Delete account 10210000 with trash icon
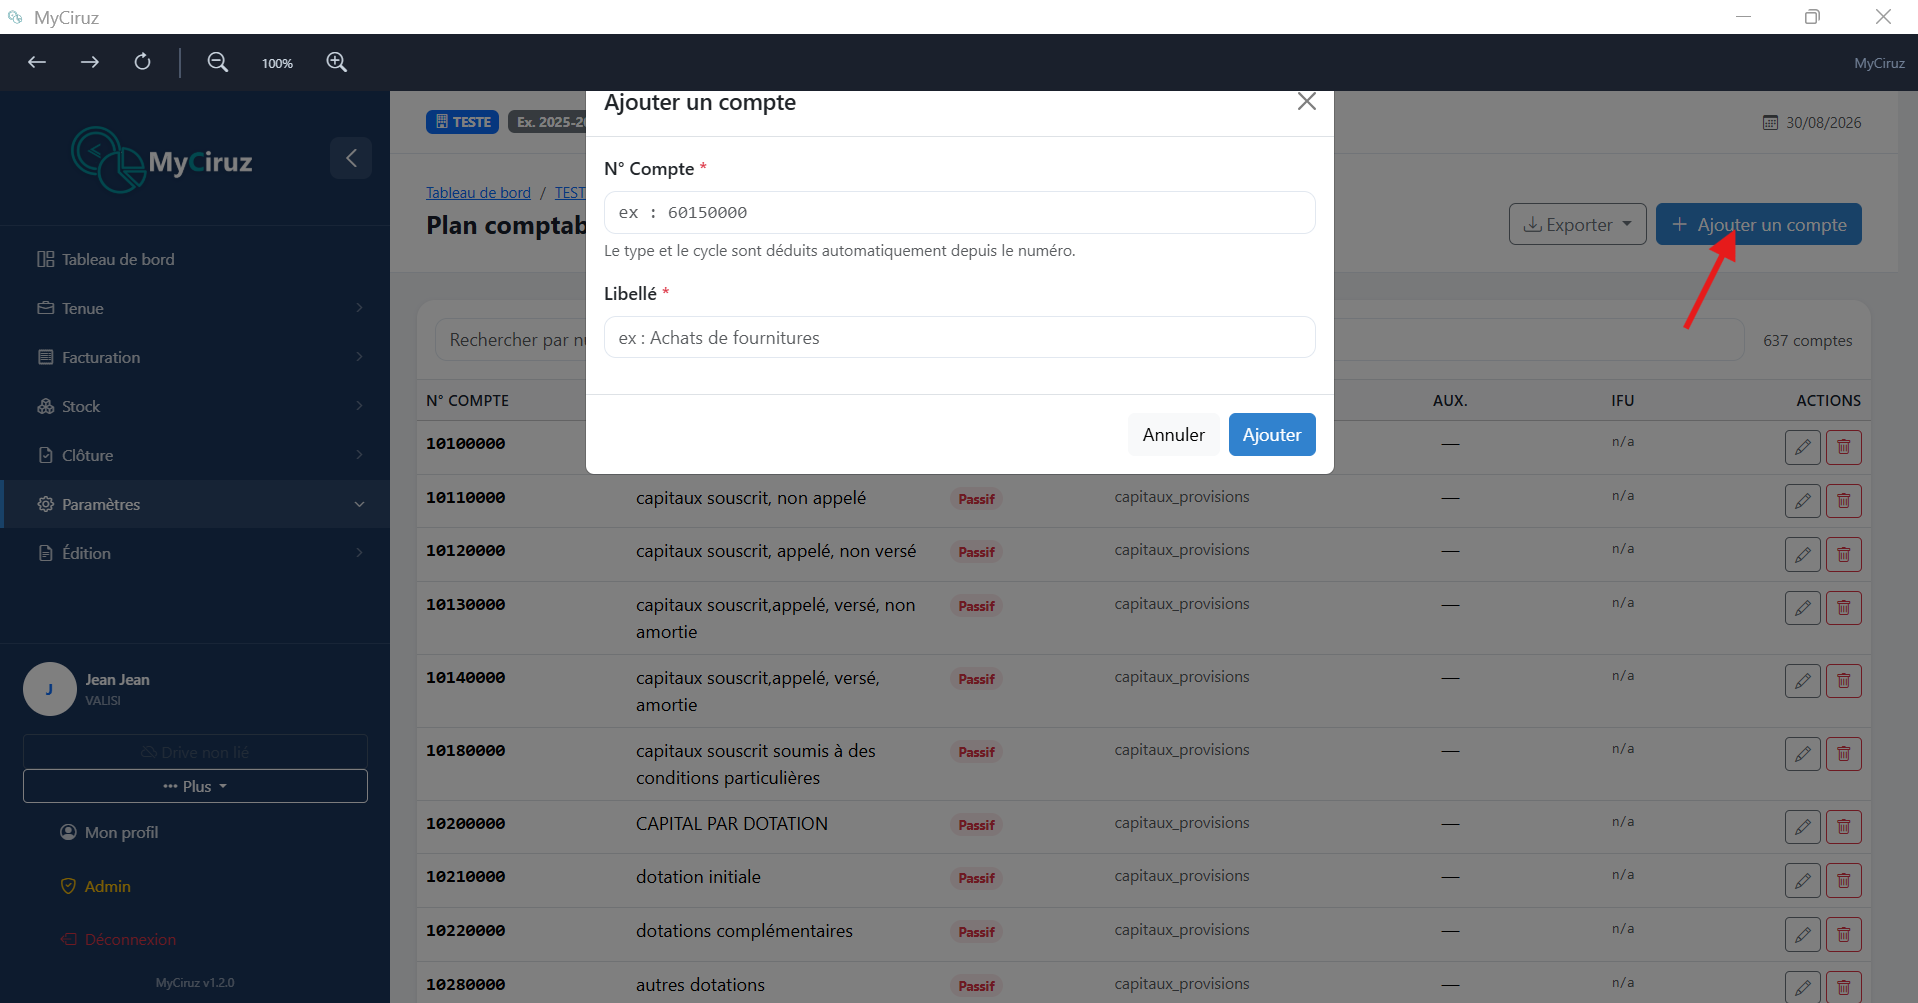Screen dimensions: 1918x1003 tap(1843, 880)
